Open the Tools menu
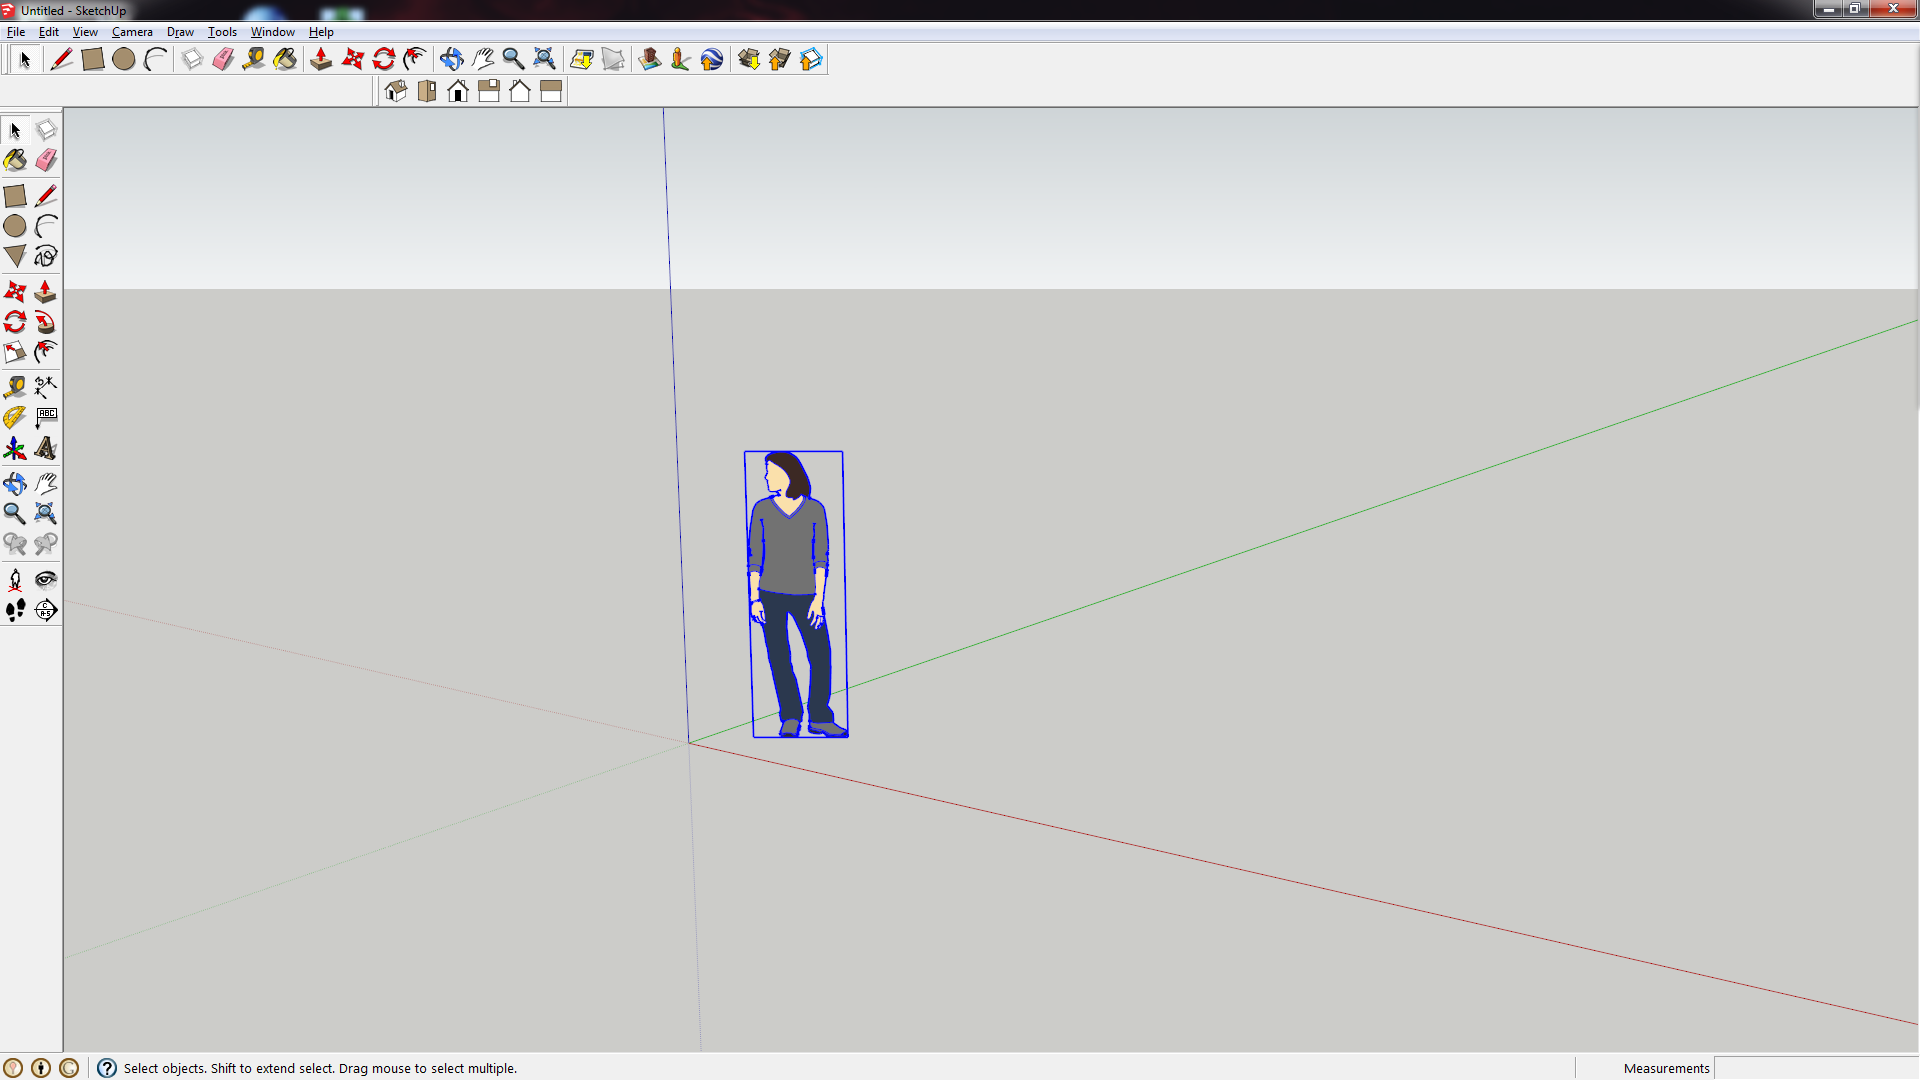Screen dimensions: 1920x1080 [222, 32]
